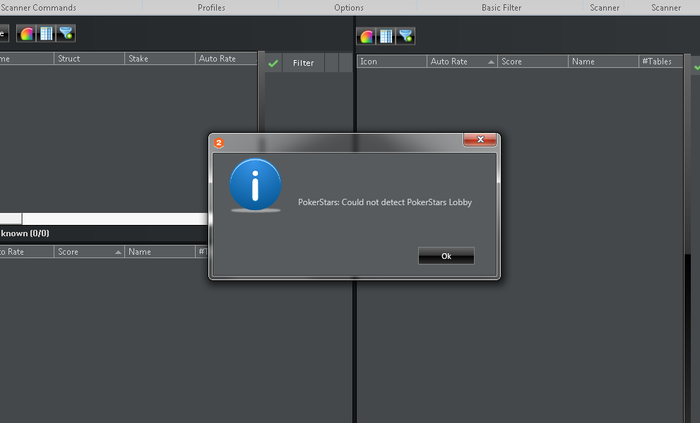Viewport: 700px width, 423px height.
Task: Click the orange app icon in dialog title
Action: (219, 143)
